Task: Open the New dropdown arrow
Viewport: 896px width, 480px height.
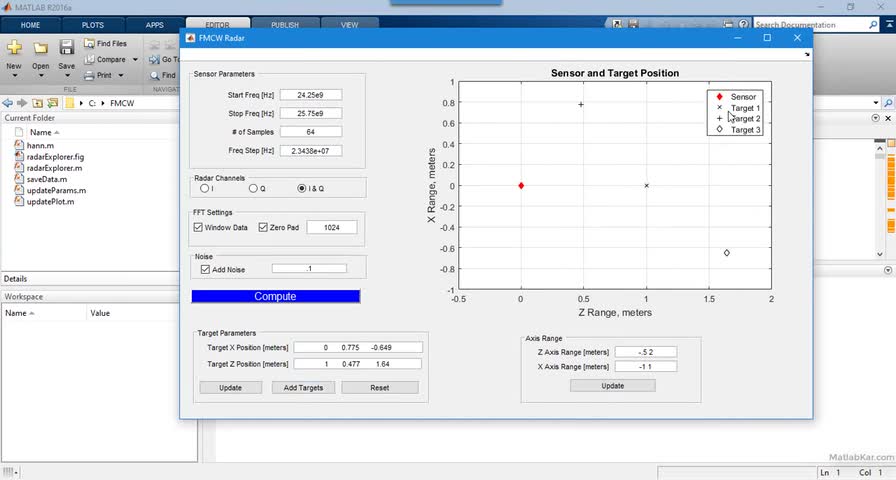Action: coord(14,76)
